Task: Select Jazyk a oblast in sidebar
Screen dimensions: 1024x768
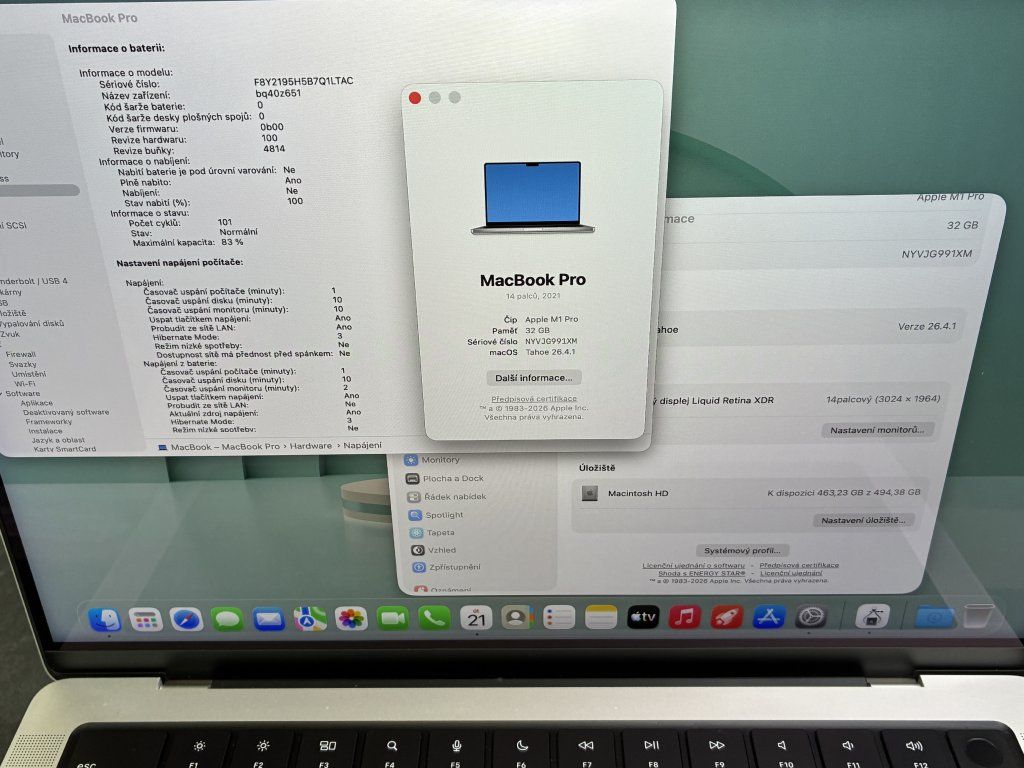Action: 58,440
